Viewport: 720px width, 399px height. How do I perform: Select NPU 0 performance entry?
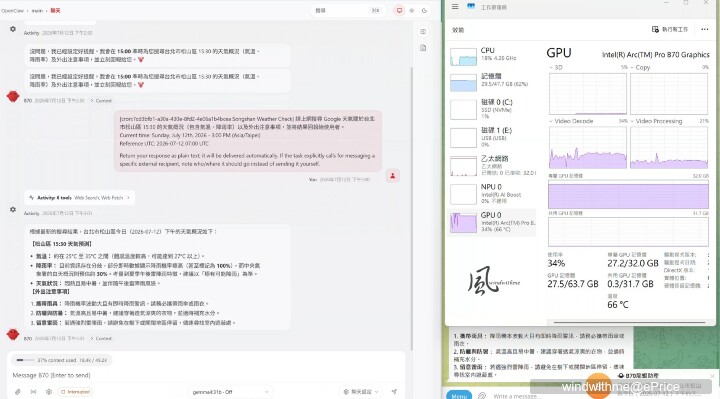491,194
